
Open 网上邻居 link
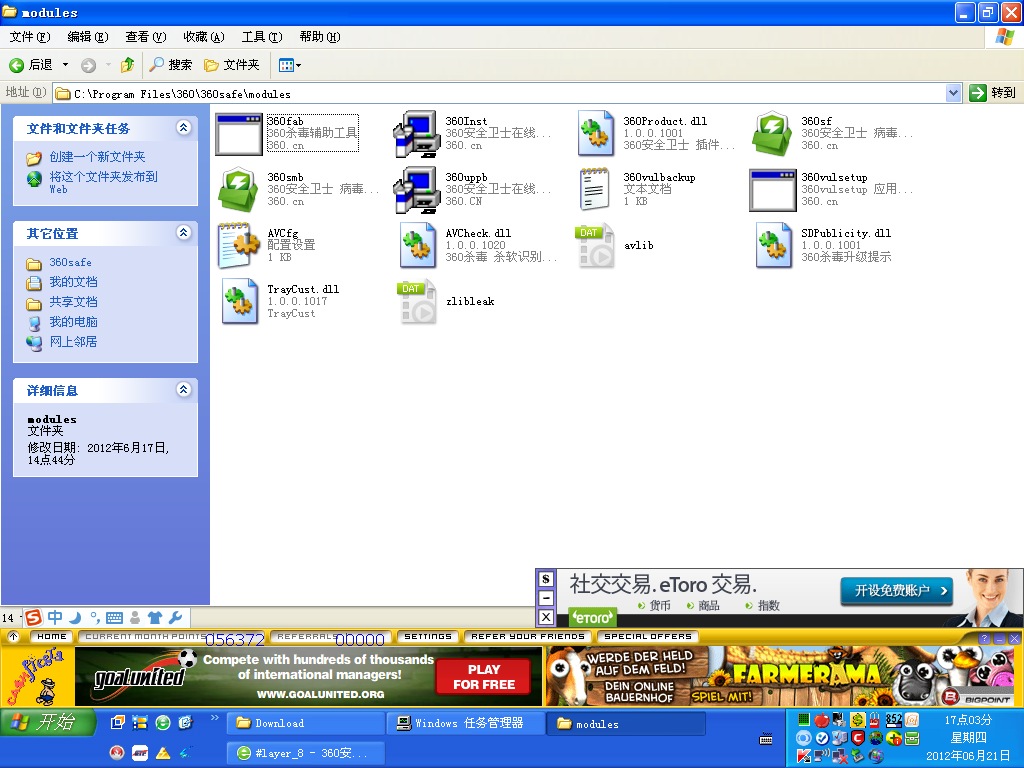(x=73, y=342)
